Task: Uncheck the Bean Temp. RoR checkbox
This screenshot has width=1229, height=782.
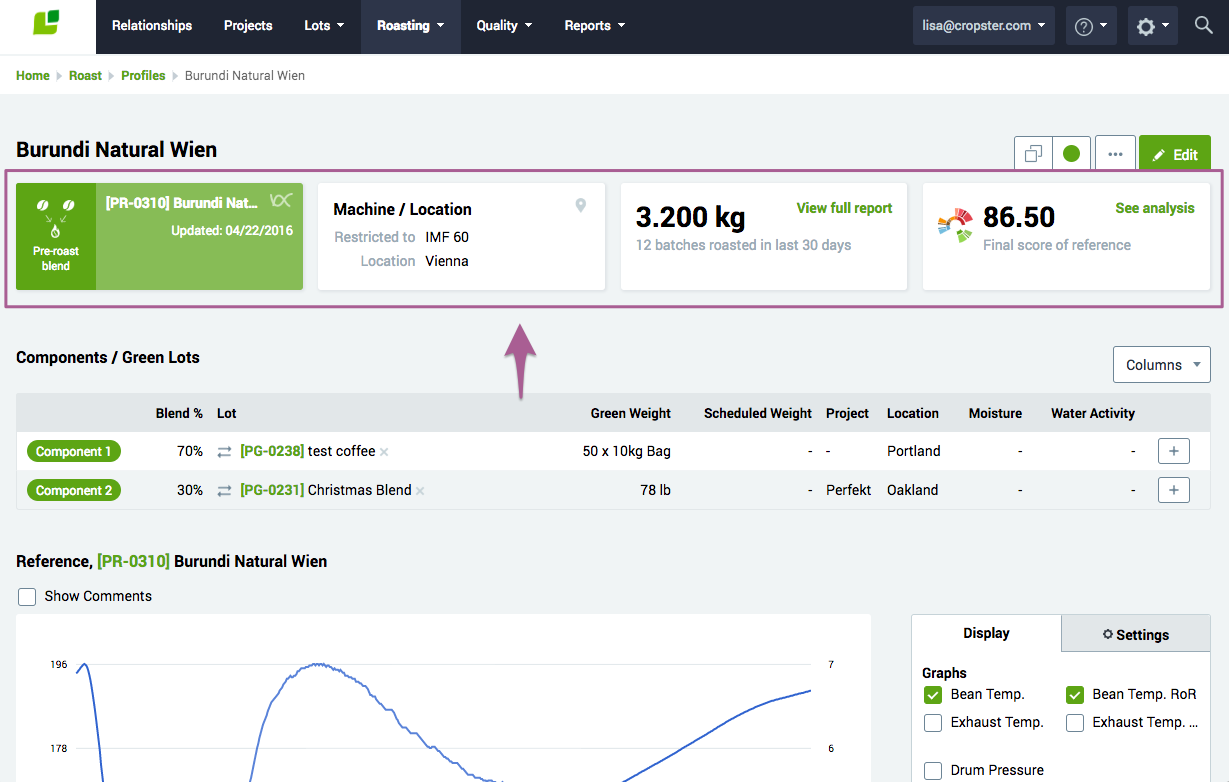Action: pyautogui.click(x=1075, y=695)
